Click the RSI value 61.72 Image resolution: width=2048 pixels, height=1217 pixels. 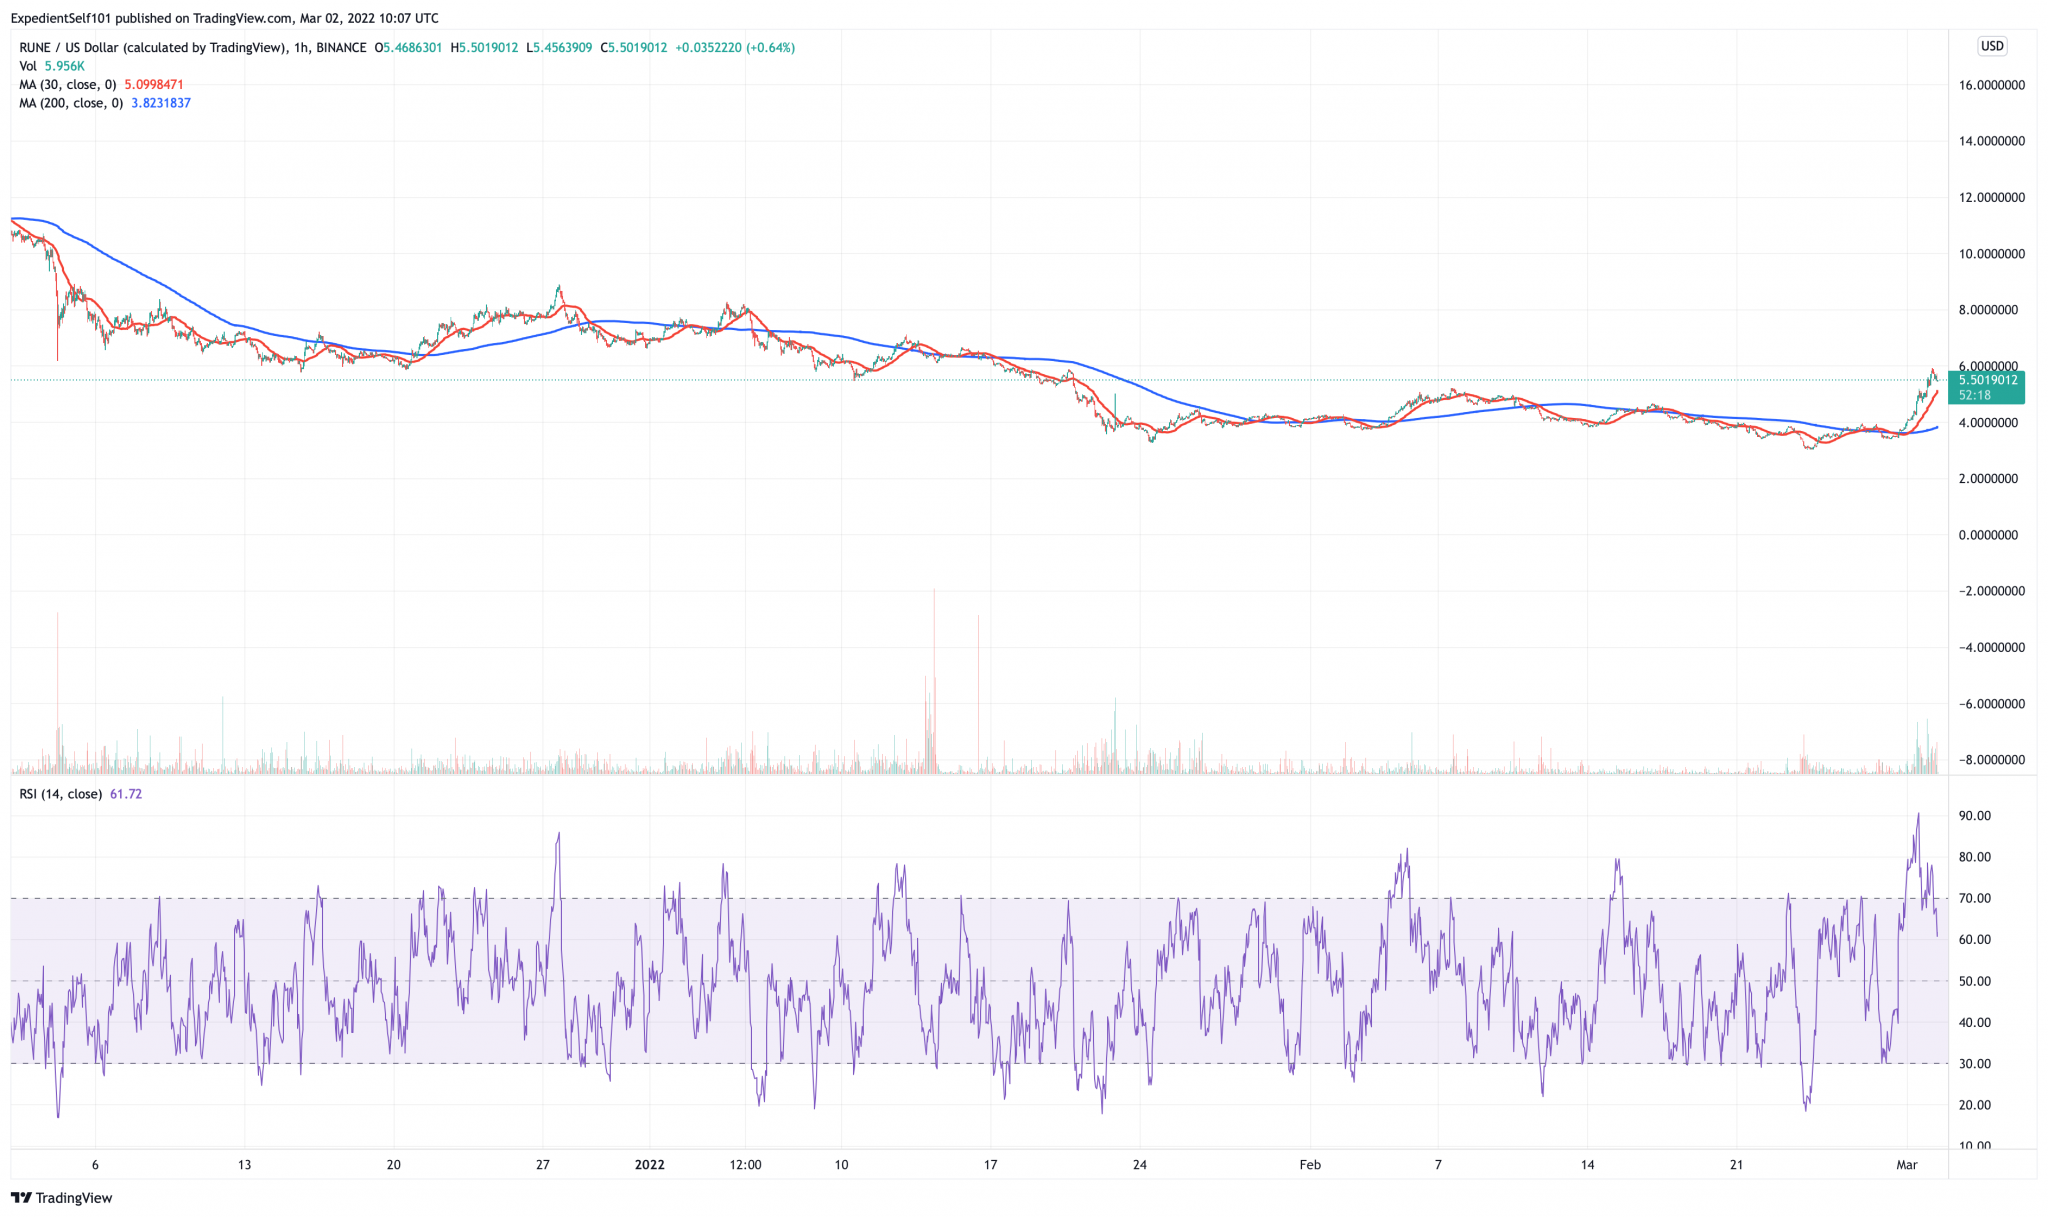tap(126, 794)
